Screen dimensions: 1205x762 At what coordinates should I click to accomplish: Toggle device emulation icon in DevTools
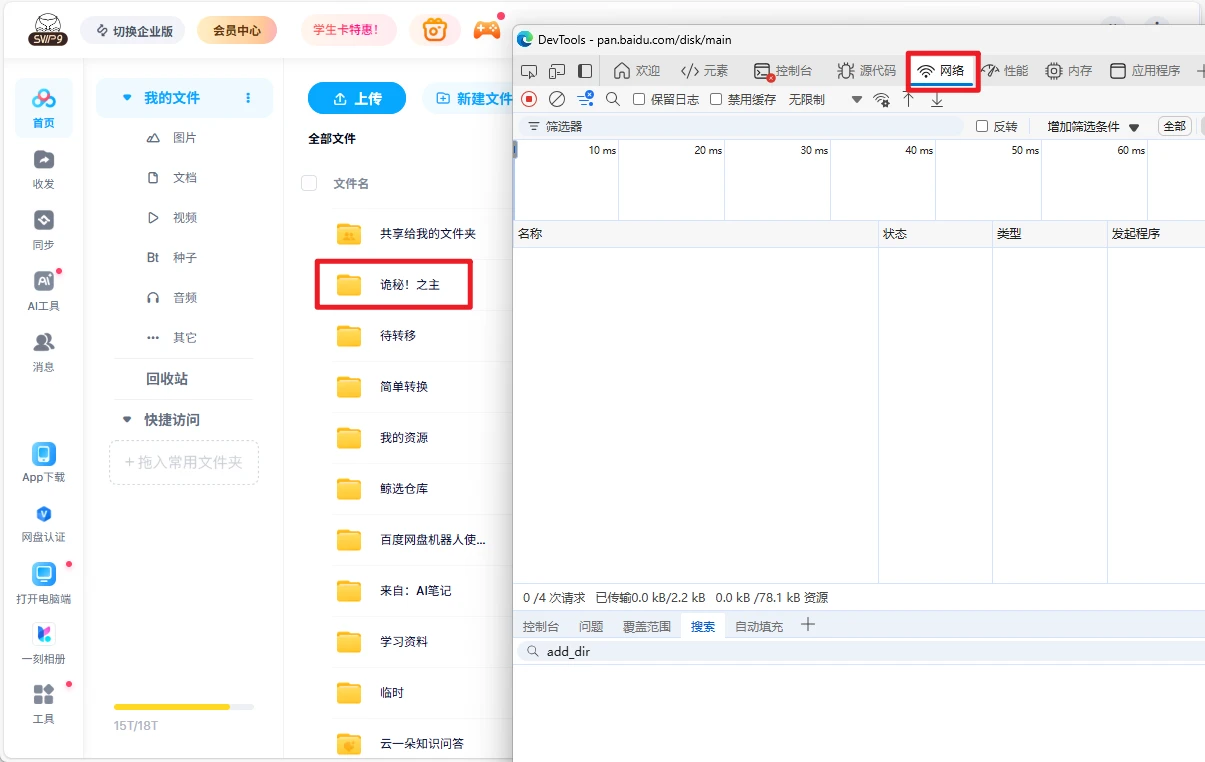point(557,71)
